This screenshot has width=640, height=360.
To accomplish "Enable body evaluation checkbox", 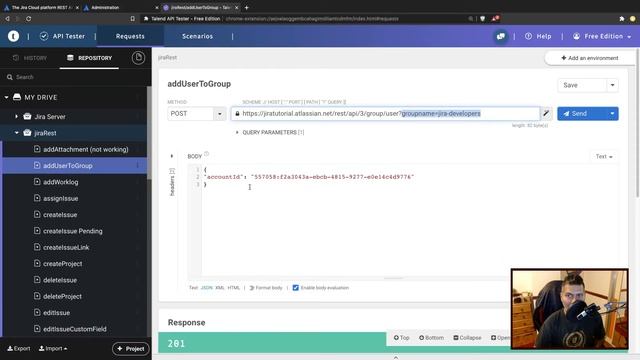I will [296, 288].
